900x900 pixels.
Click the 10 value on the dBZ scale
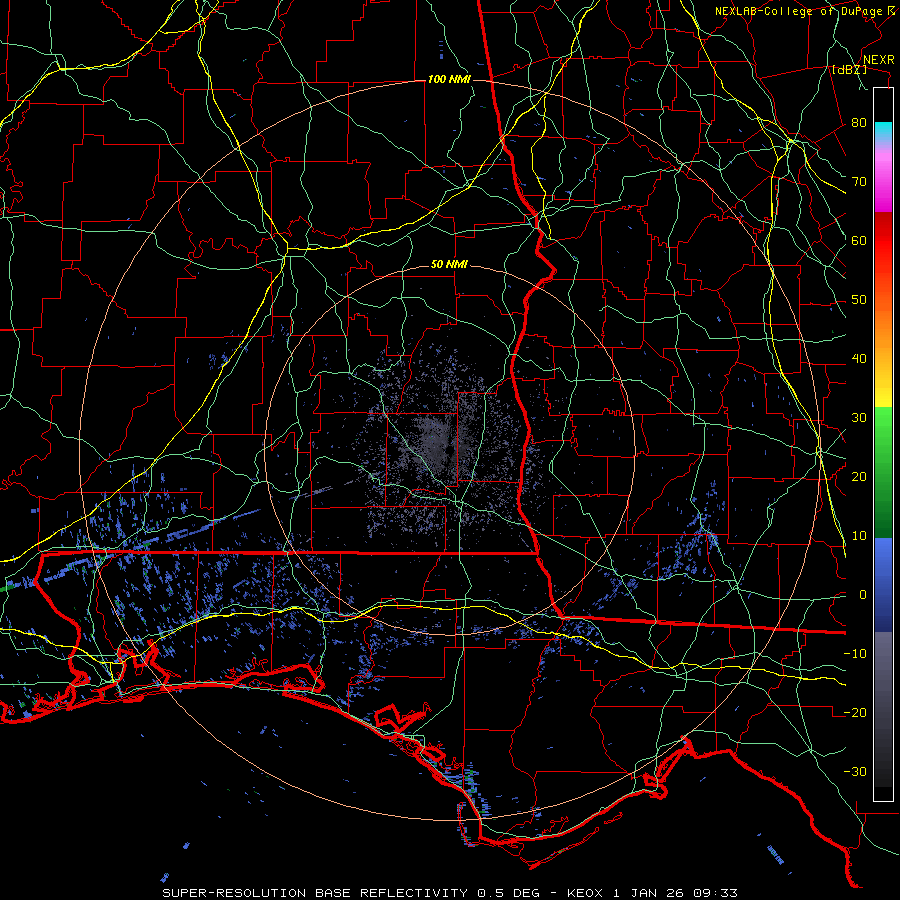[x=859, y=536]
